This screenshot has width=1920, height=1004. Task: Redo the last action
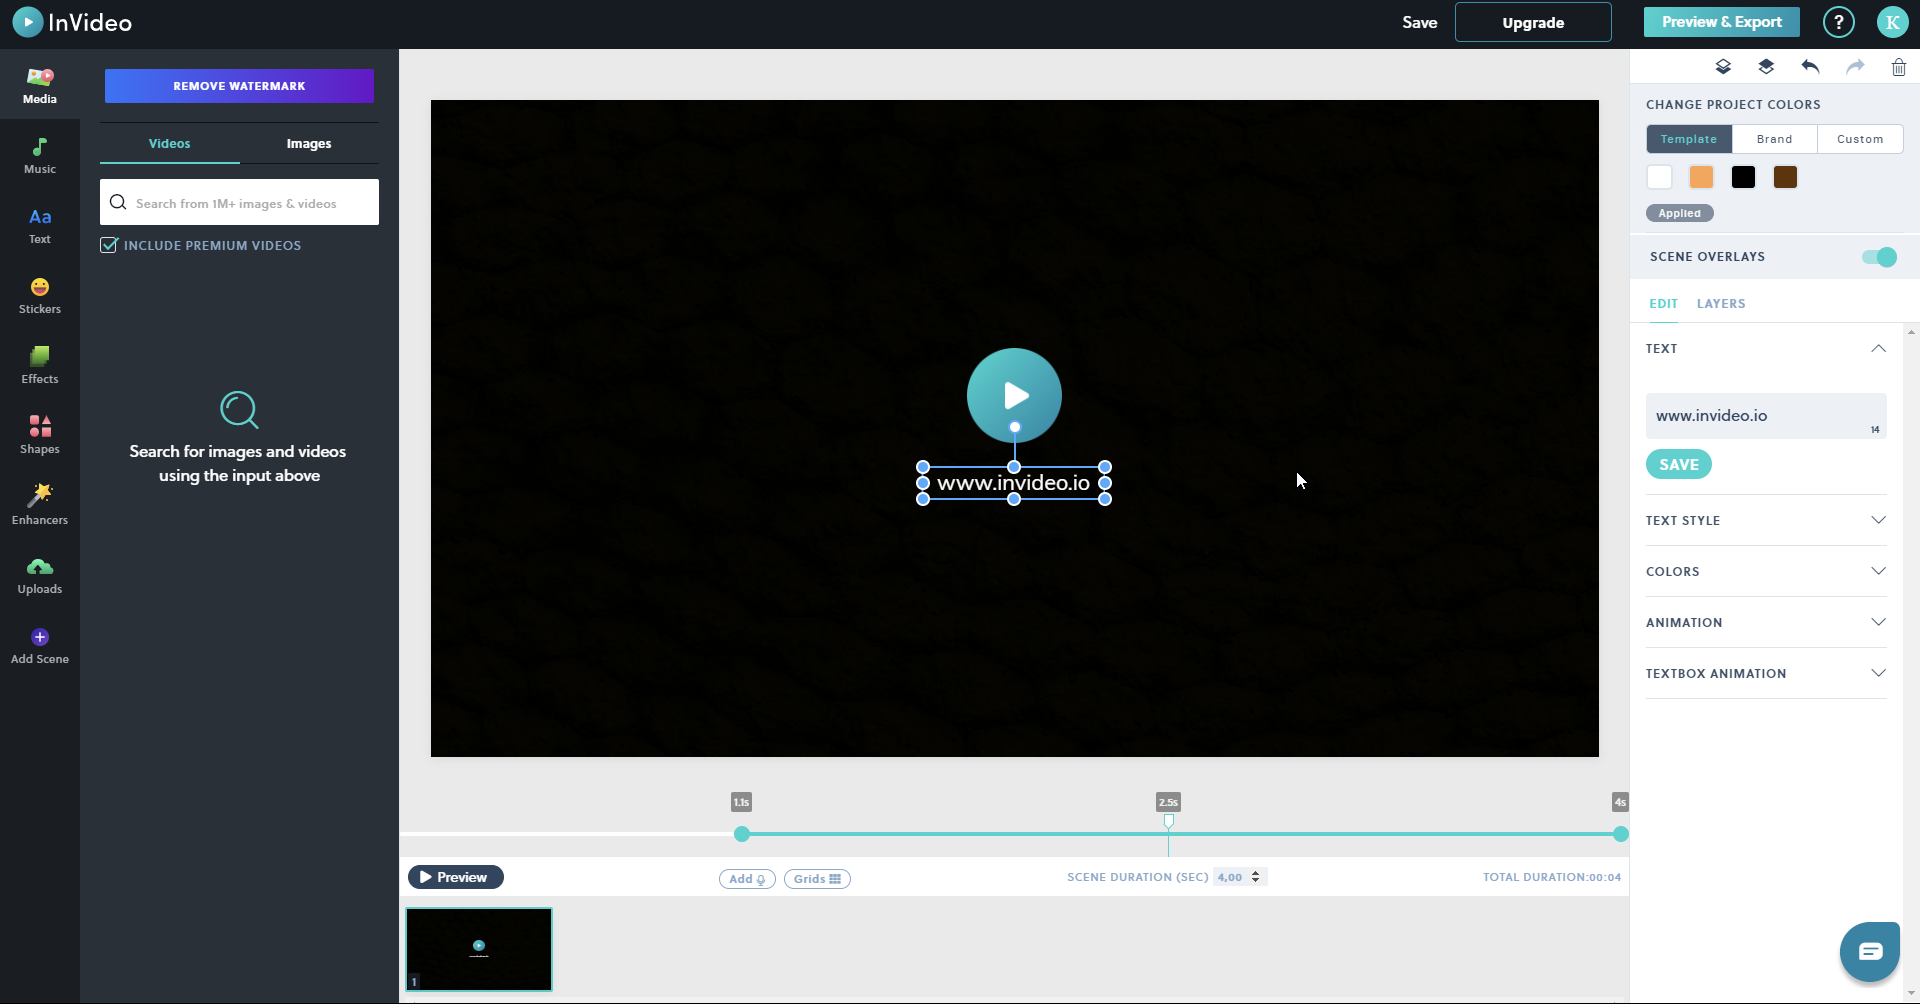pyautogui.click(x=1855, y=67)
